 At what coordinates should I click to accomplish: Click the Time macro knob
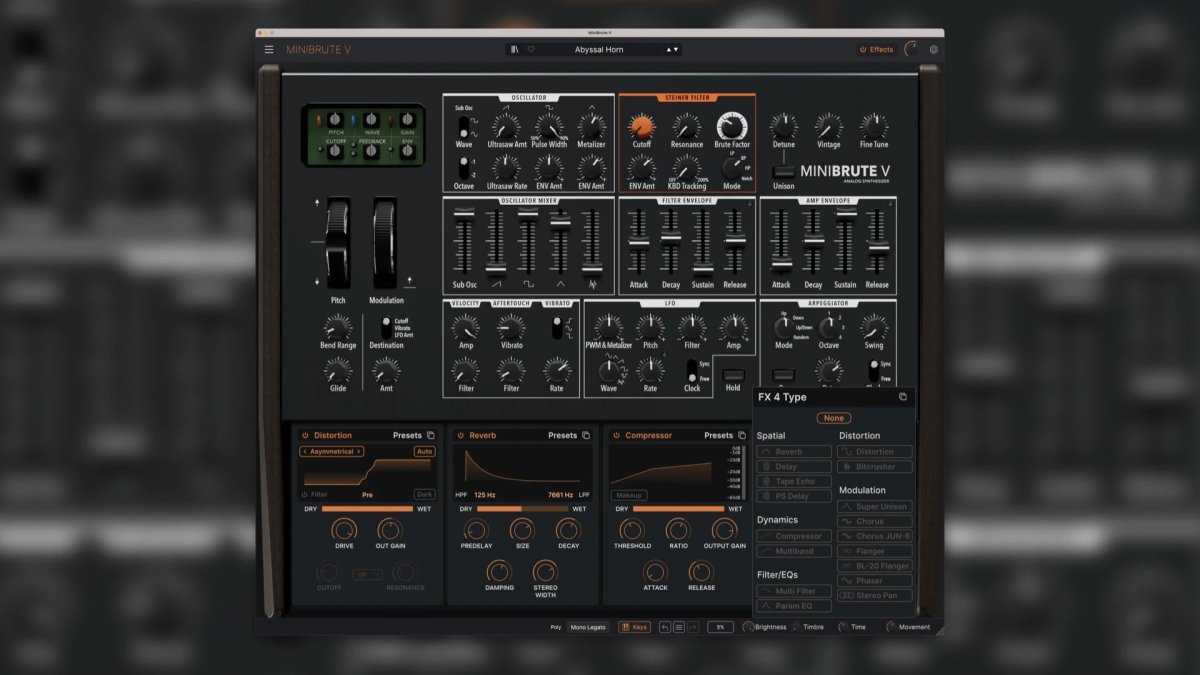click(843, 627)
